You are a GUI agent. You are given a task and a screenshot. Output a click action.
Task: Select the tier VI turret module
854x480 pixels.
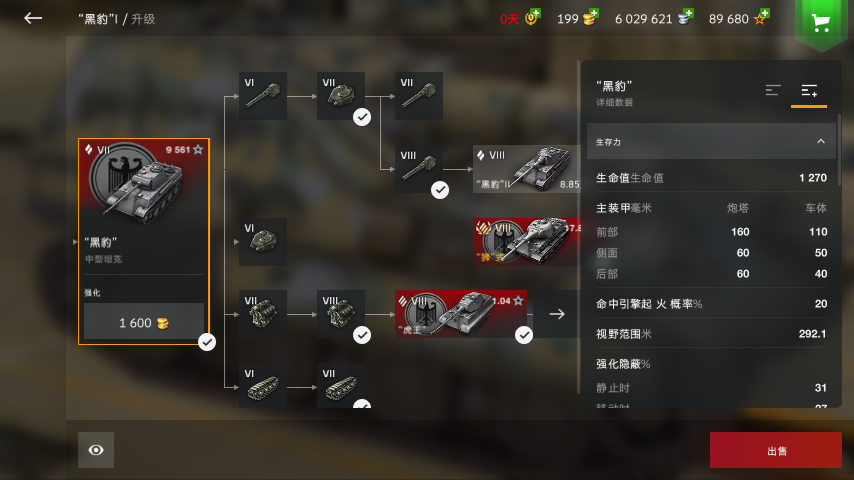(x=263, y=241)
